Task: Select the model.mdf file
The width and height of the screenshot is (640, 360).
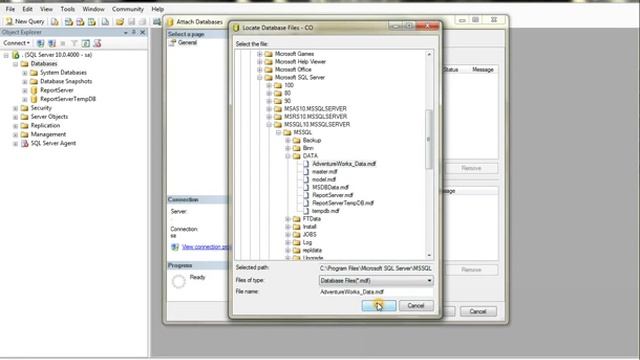Action: point(324,180)
